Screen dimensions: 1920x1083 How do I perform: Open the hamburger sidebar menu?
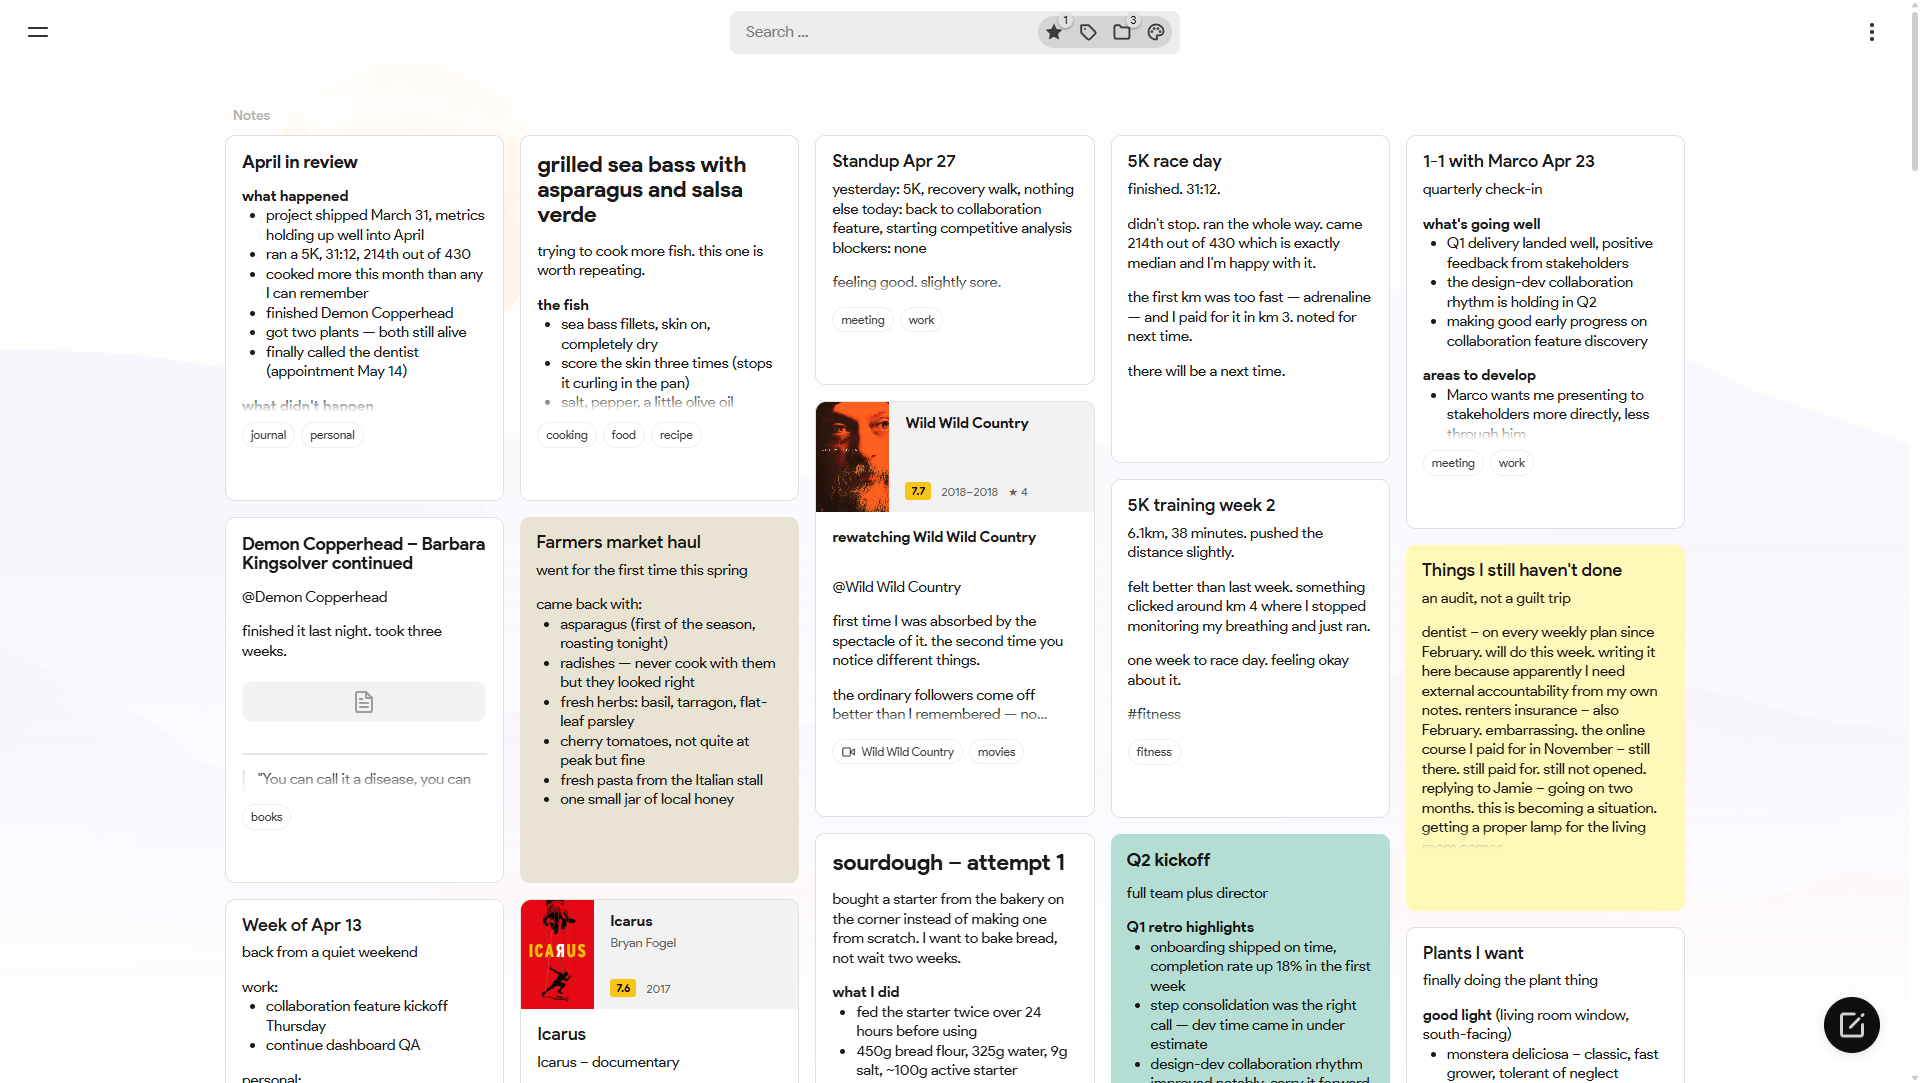pos(38,32)
